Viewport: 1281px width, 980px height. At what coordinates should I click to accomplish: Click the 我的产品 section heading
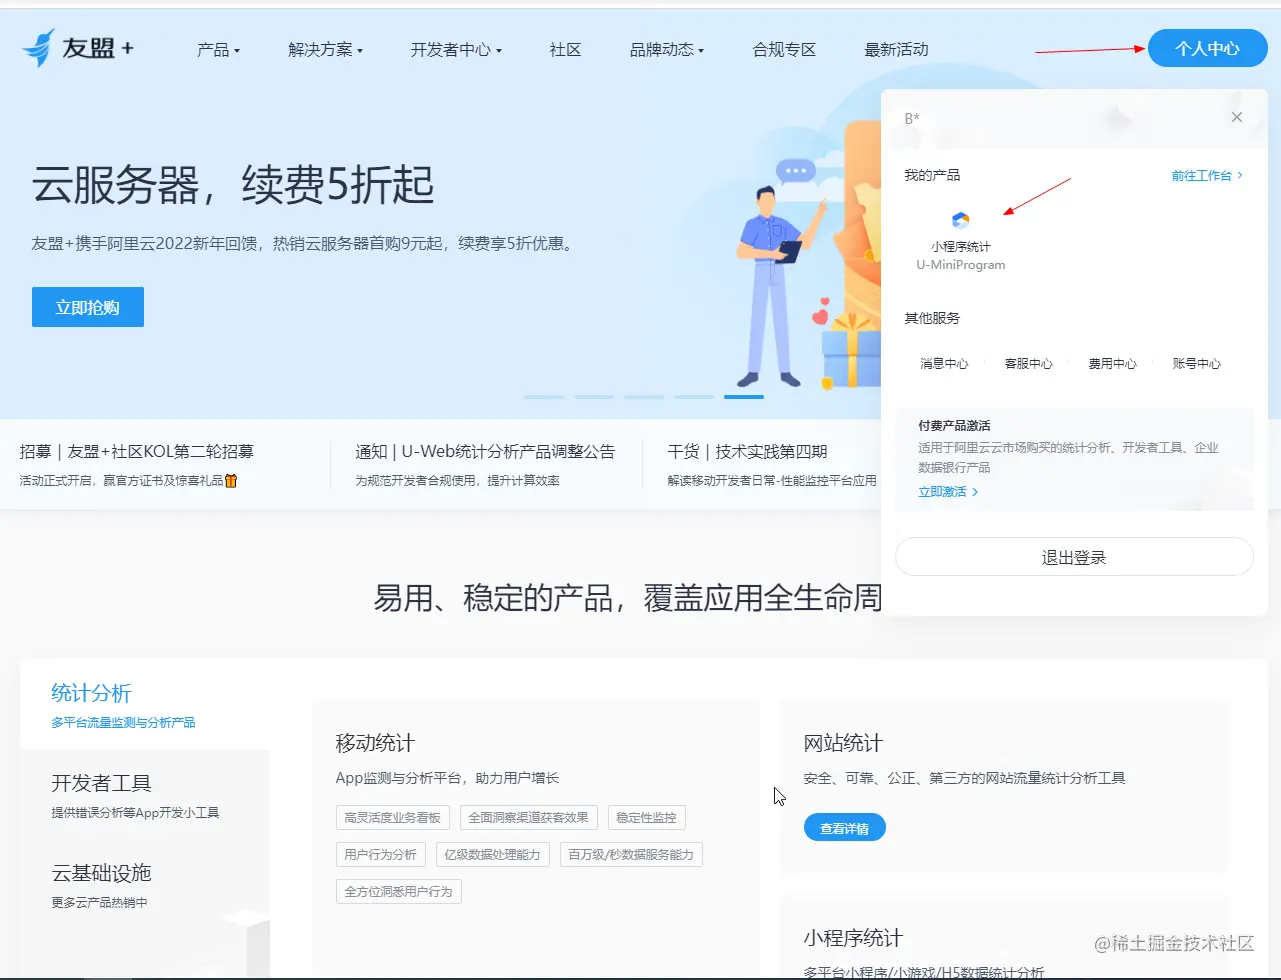click(x=932, y=175)
